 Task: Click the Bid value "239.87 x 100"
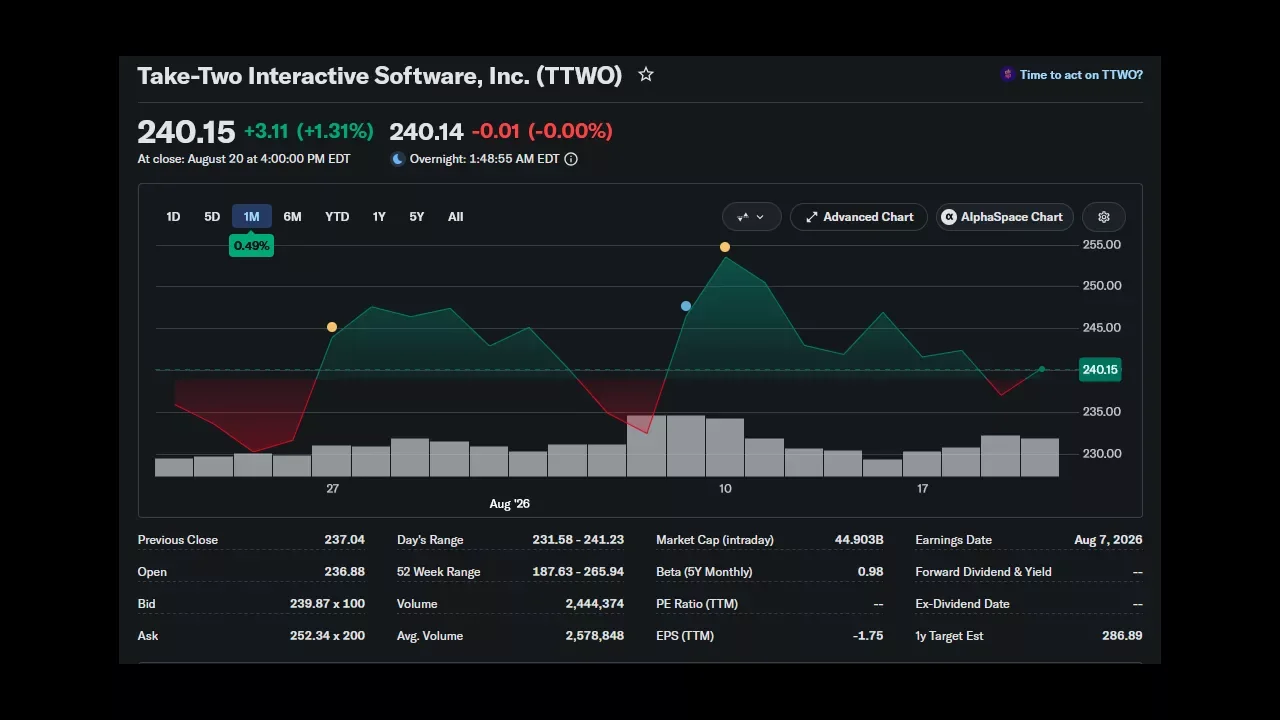[327, 604]
